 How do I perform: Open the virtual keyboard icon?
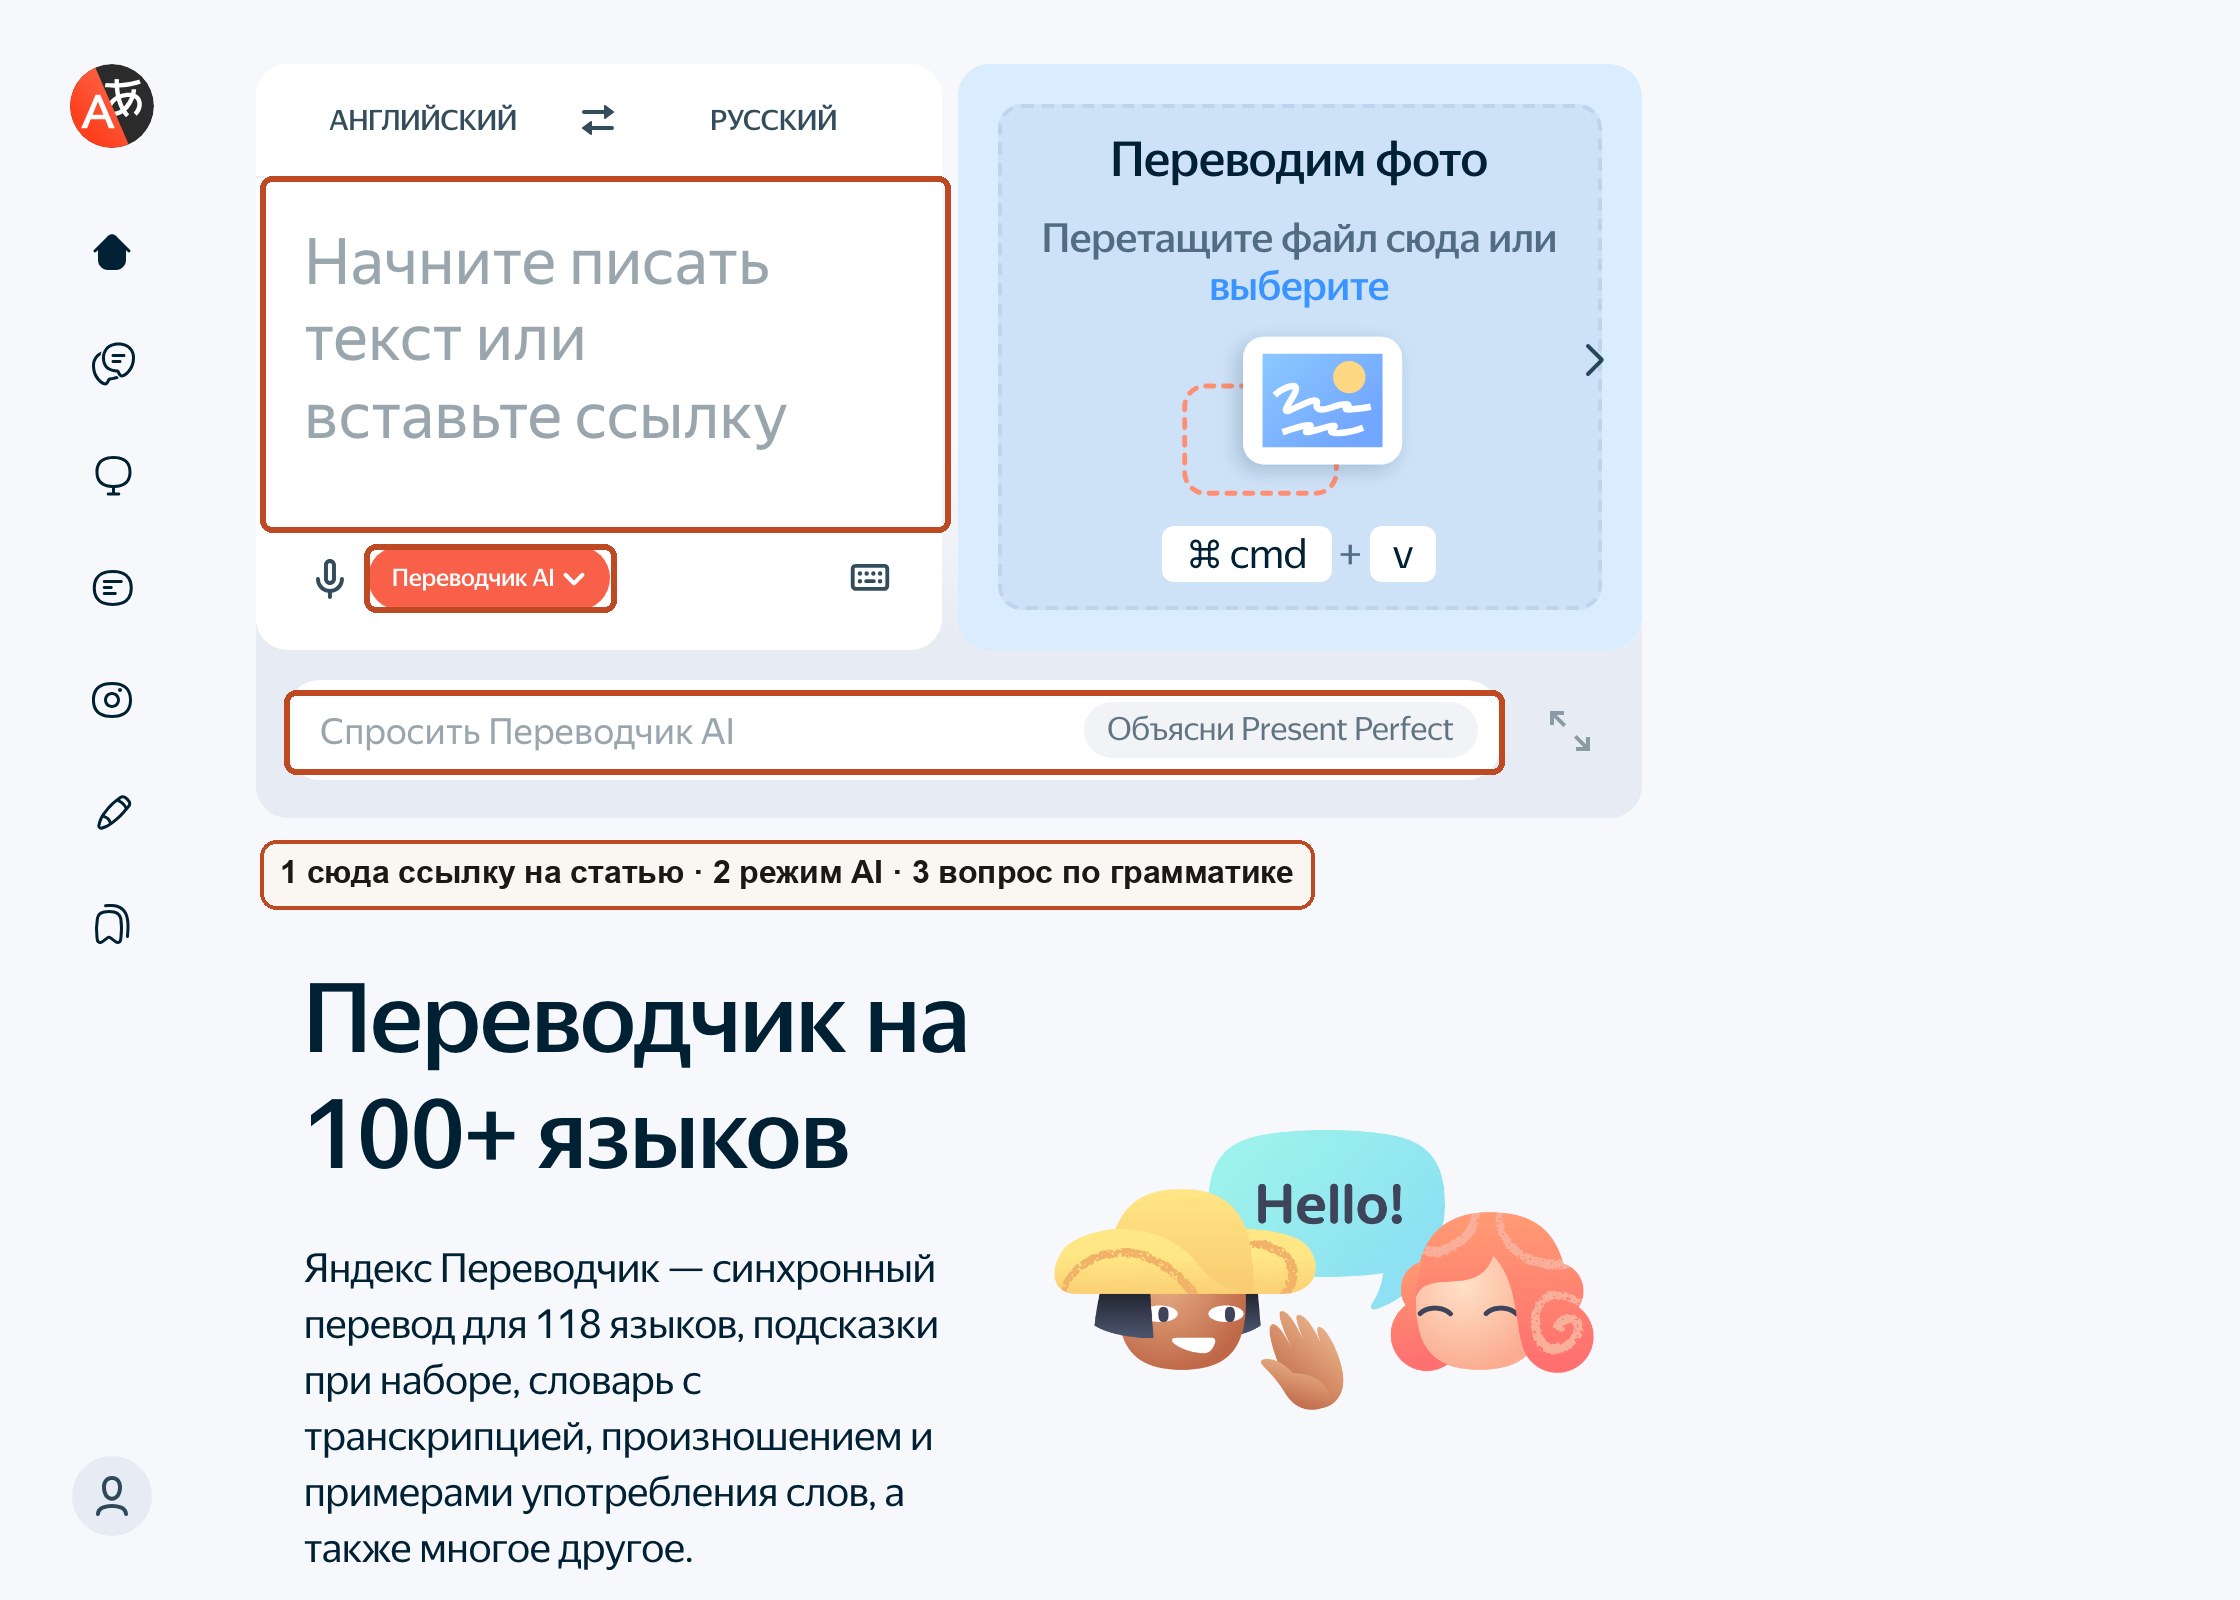click(870, 577)
